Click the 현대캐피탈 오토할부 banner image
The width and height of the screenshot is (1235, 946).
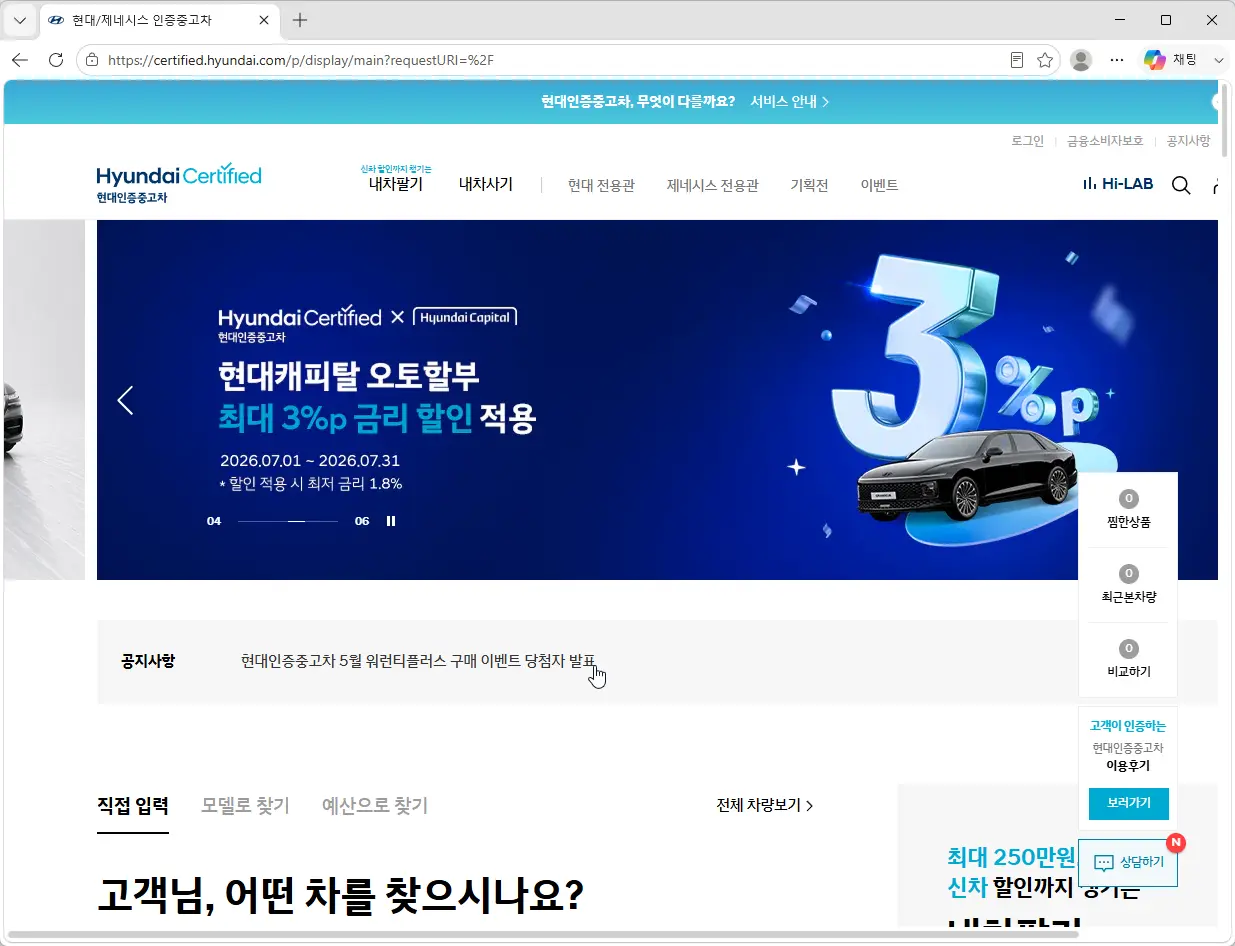coord(657,400)
